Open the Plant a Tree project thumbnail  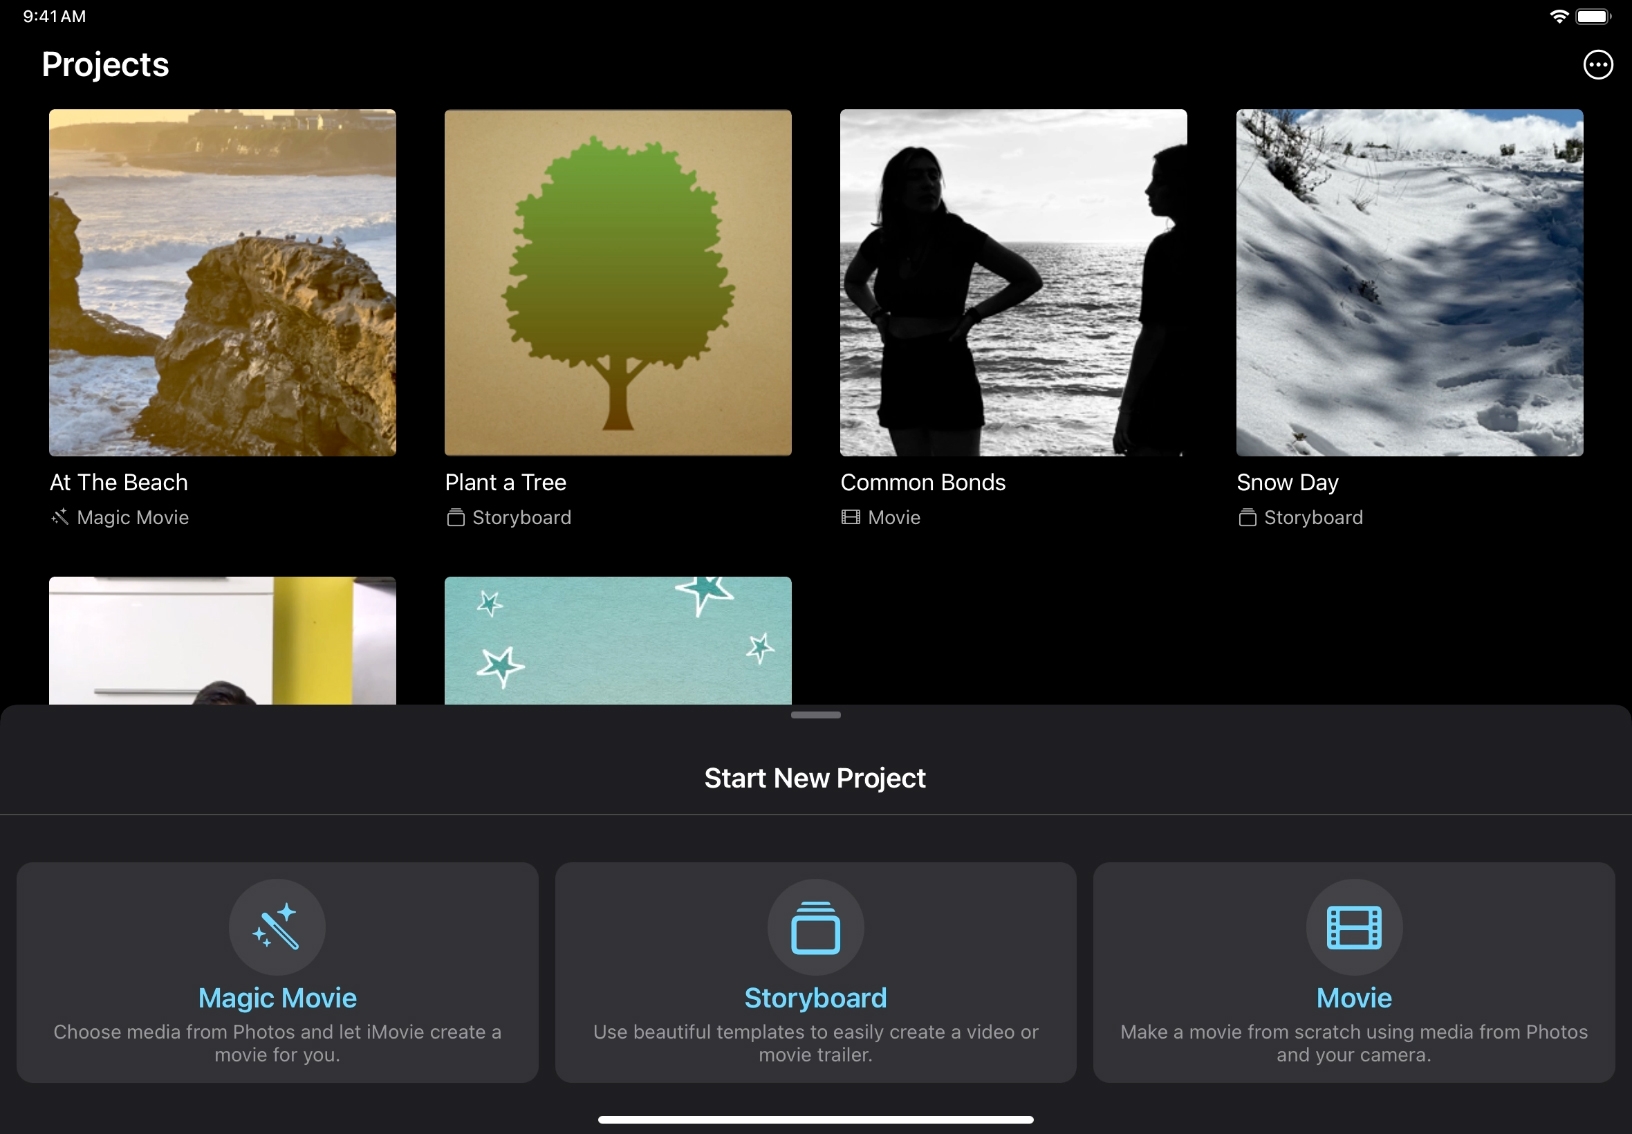(x=618, y=283)
